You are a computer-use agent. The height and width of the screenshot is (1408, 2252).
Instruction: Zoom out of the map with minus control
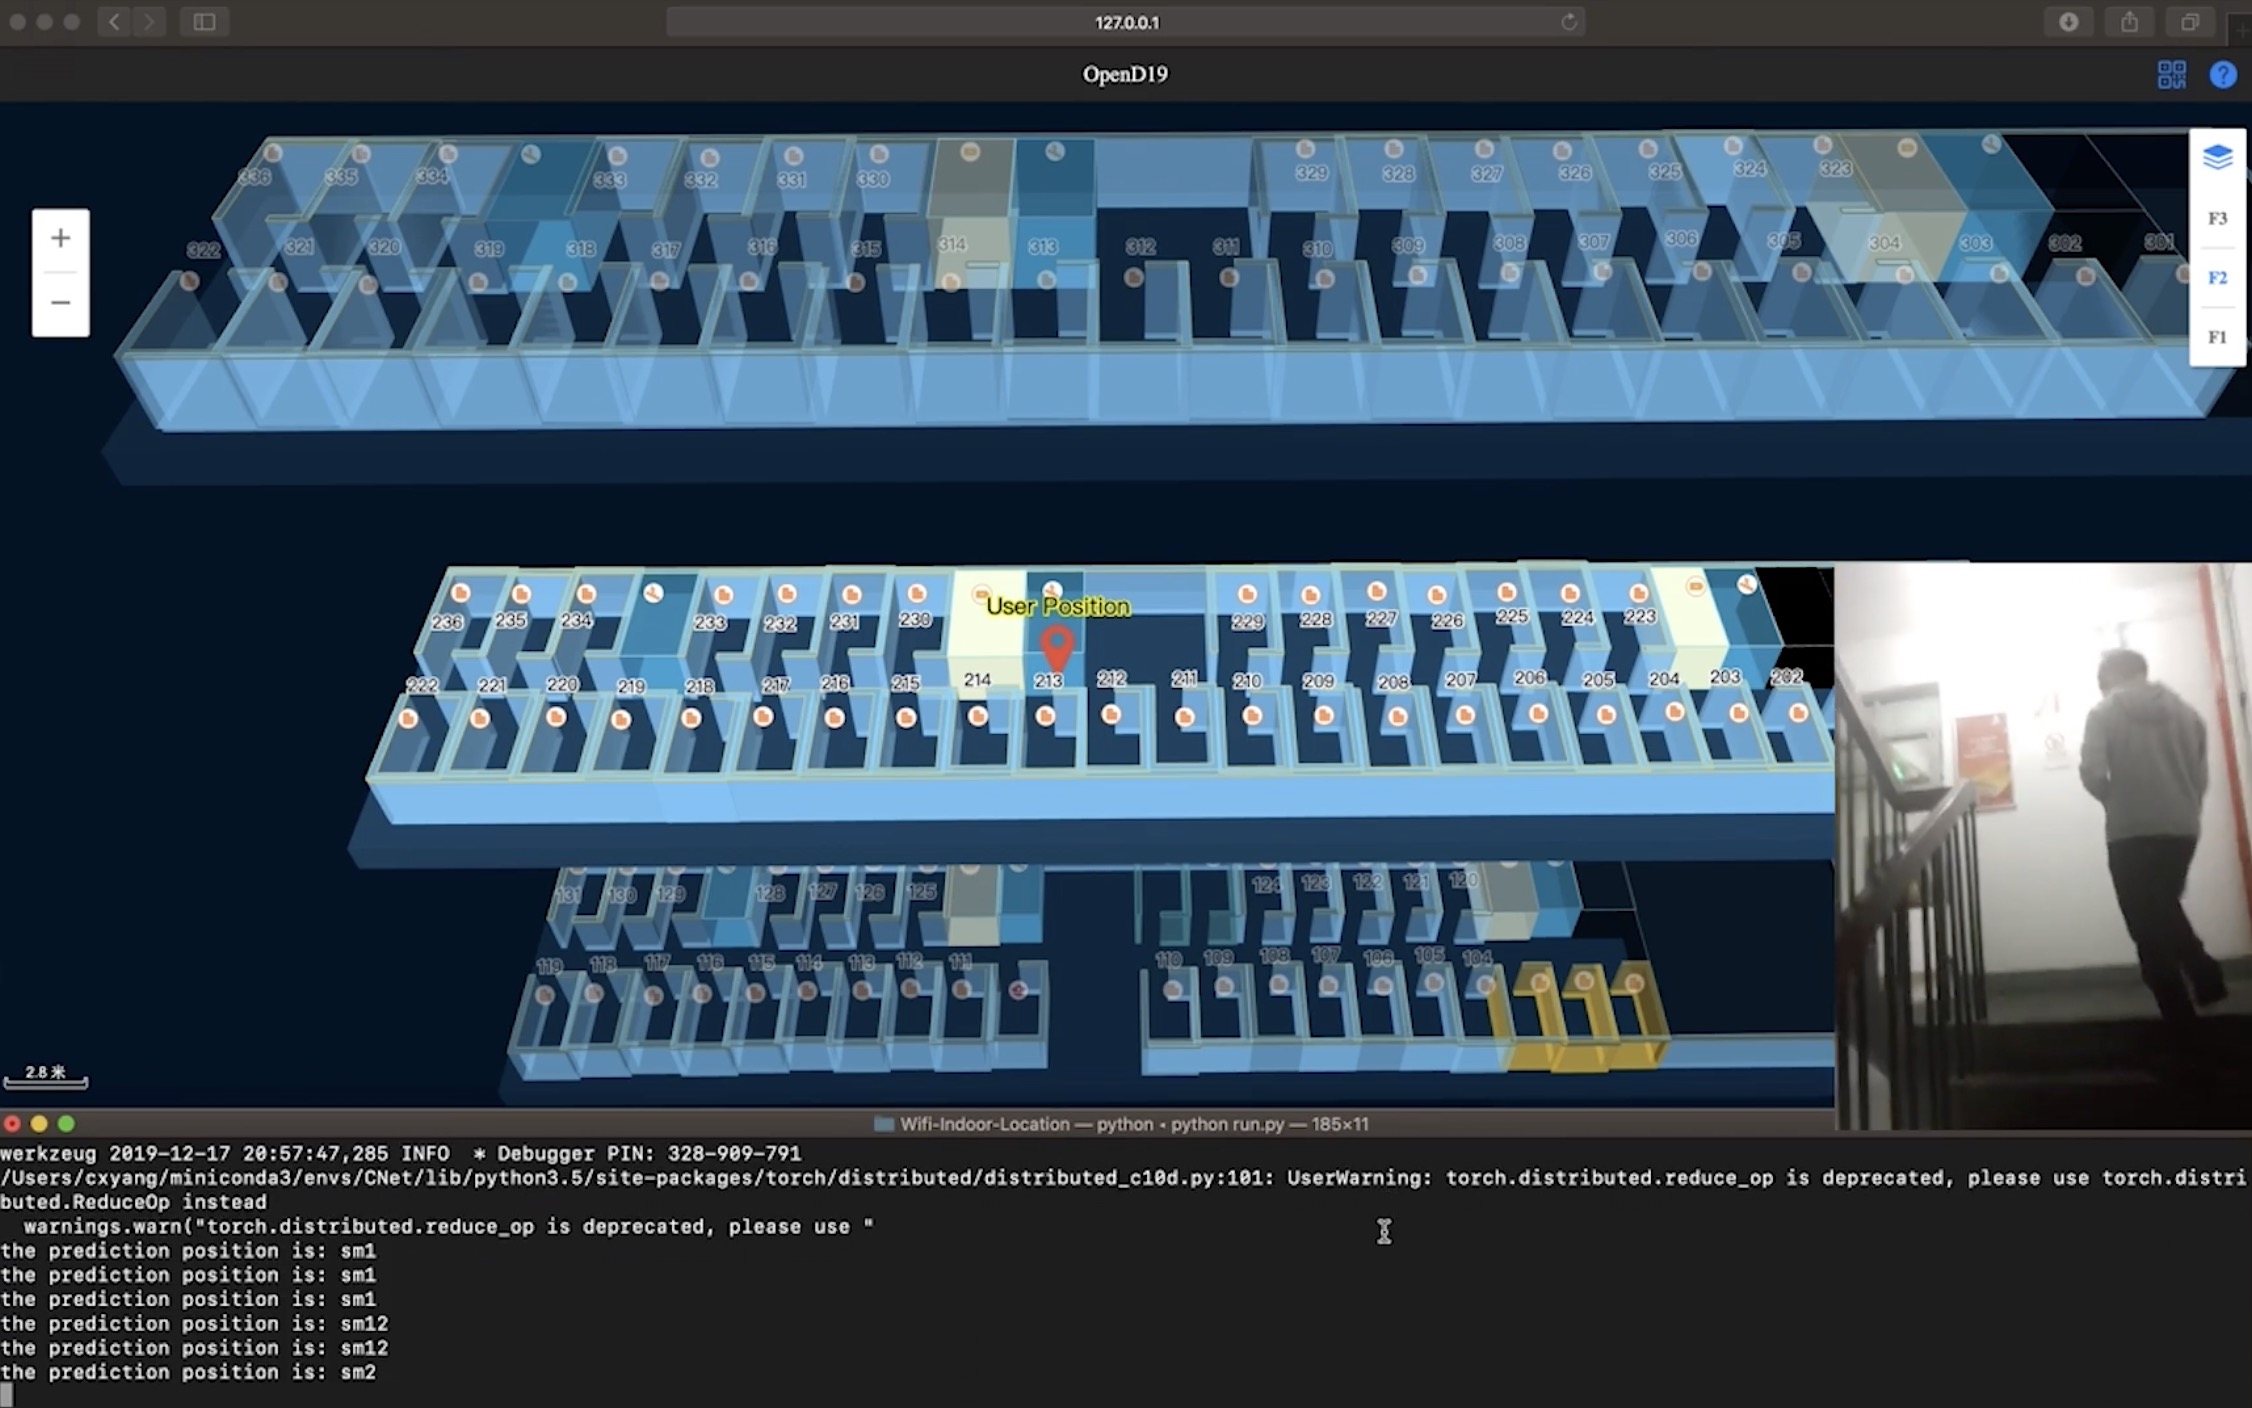pos(60,302)
